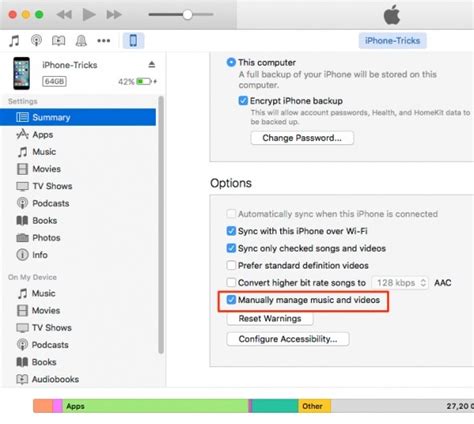The image size is (474, 424).
Task: Click the sidebar vertical scrollbar
Action: 161,225
